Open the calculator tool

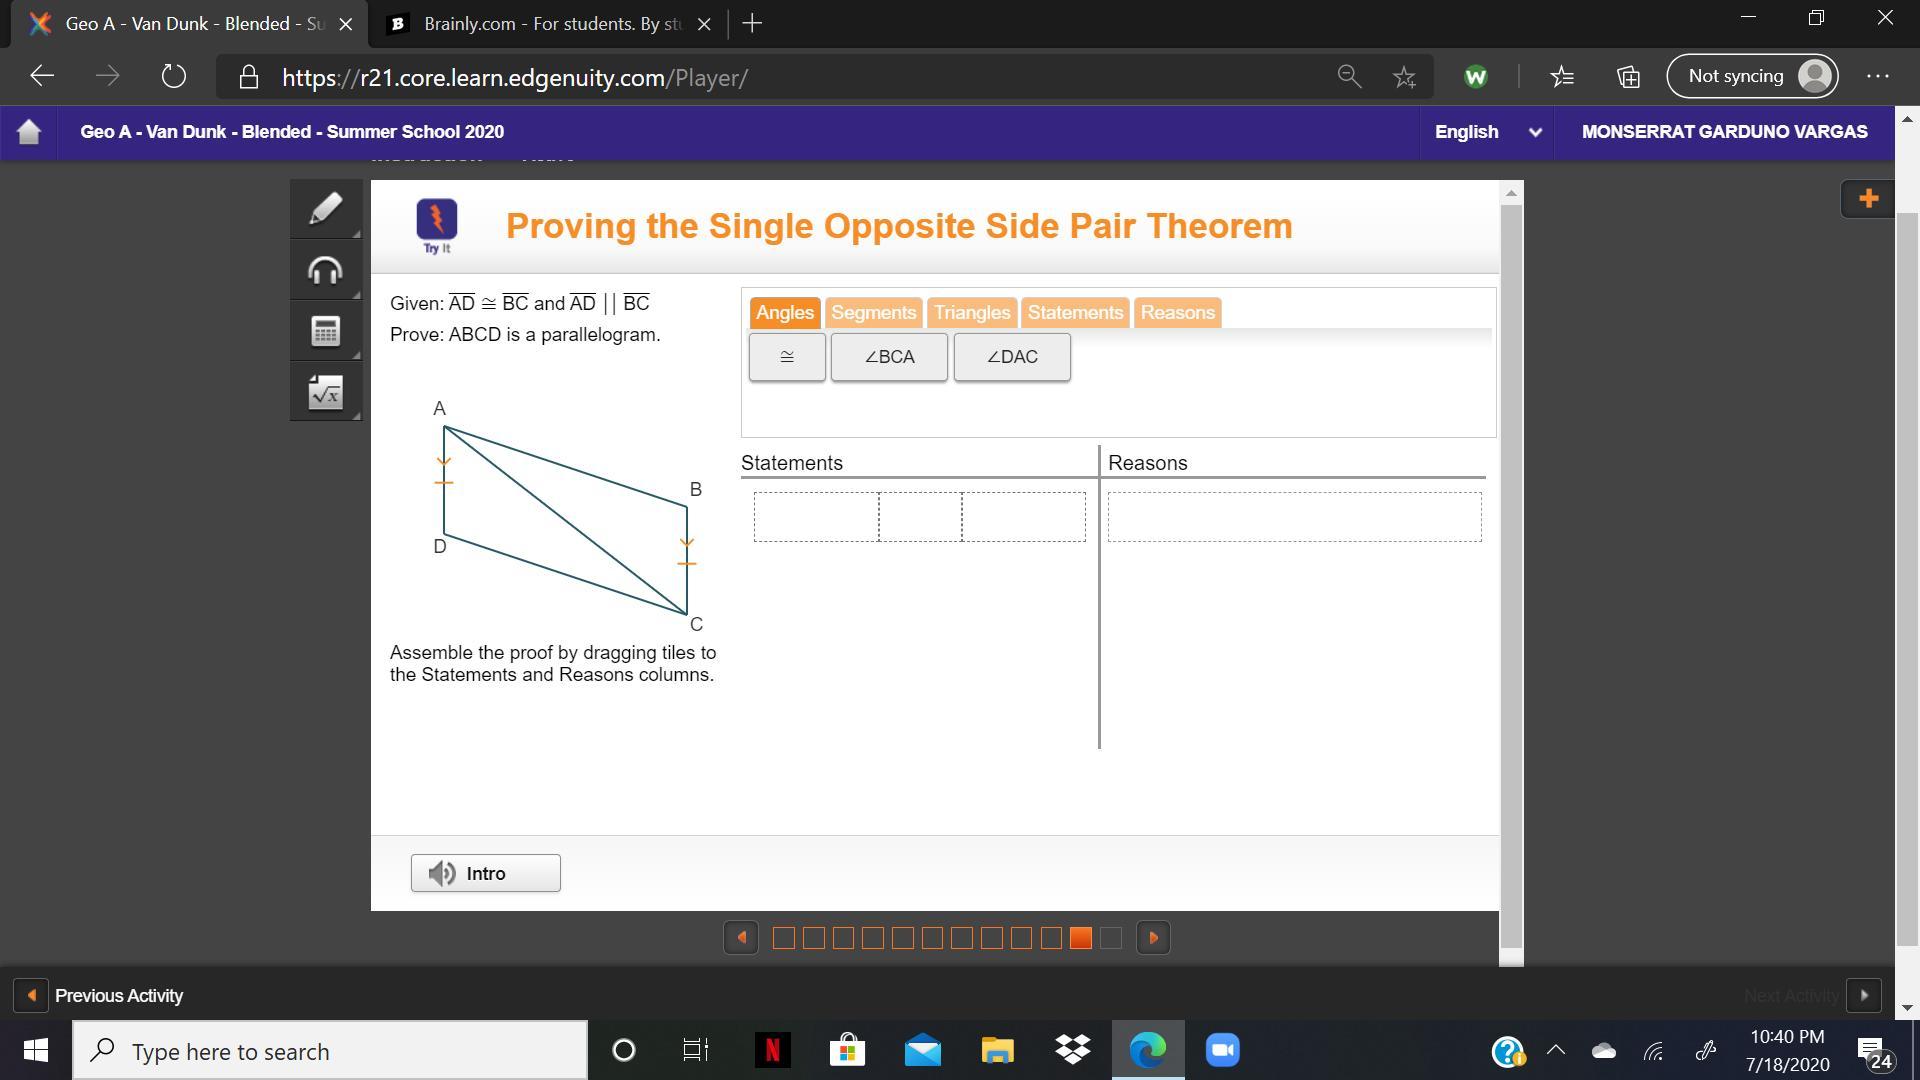[325, 331]
